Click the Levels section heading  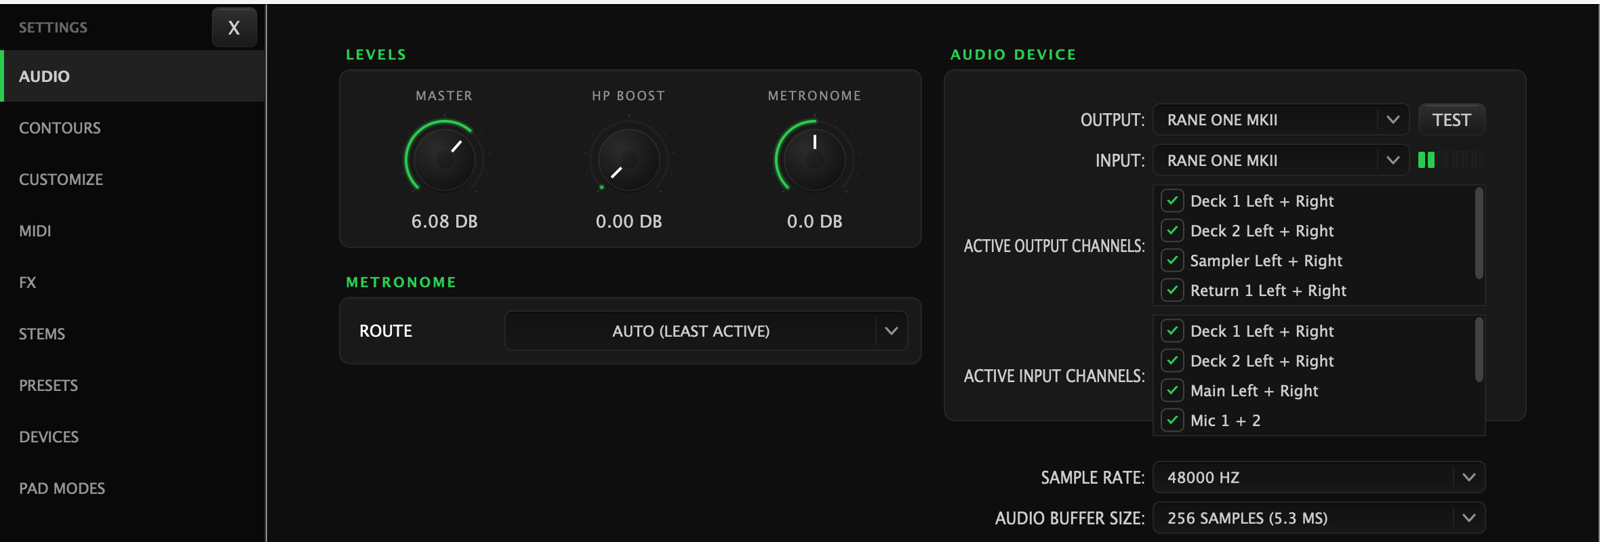[x=376, y=55]
